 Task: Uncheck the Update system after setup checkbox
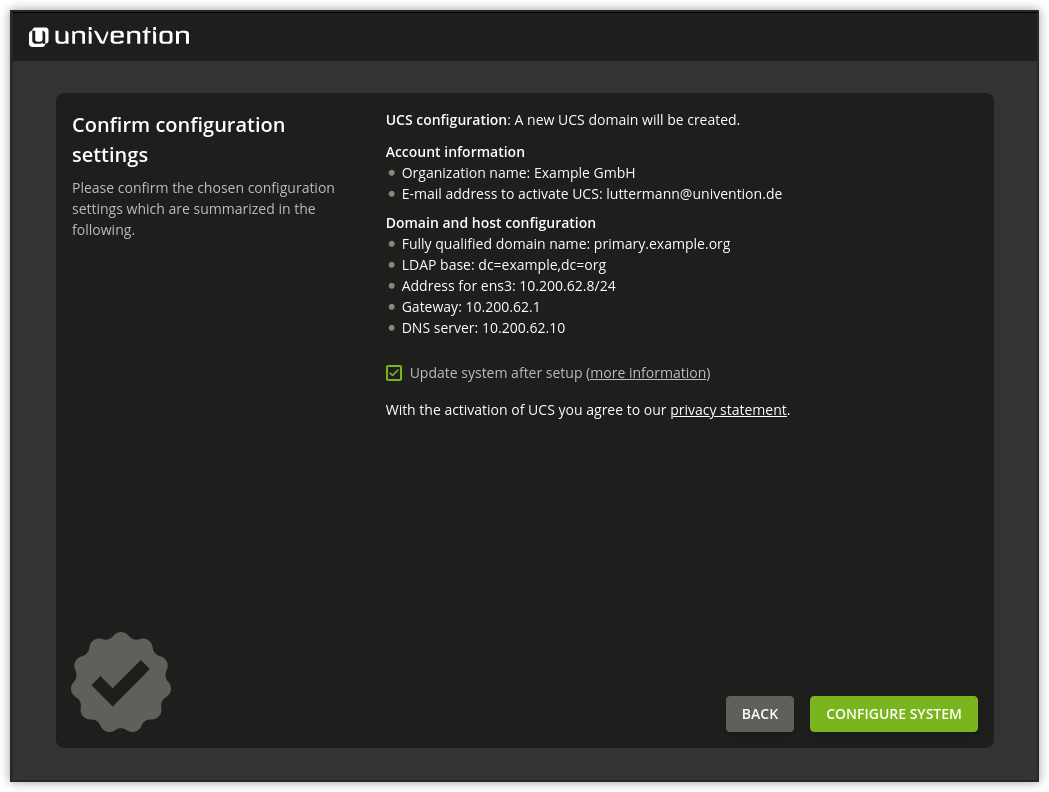(x=393, y=372)
